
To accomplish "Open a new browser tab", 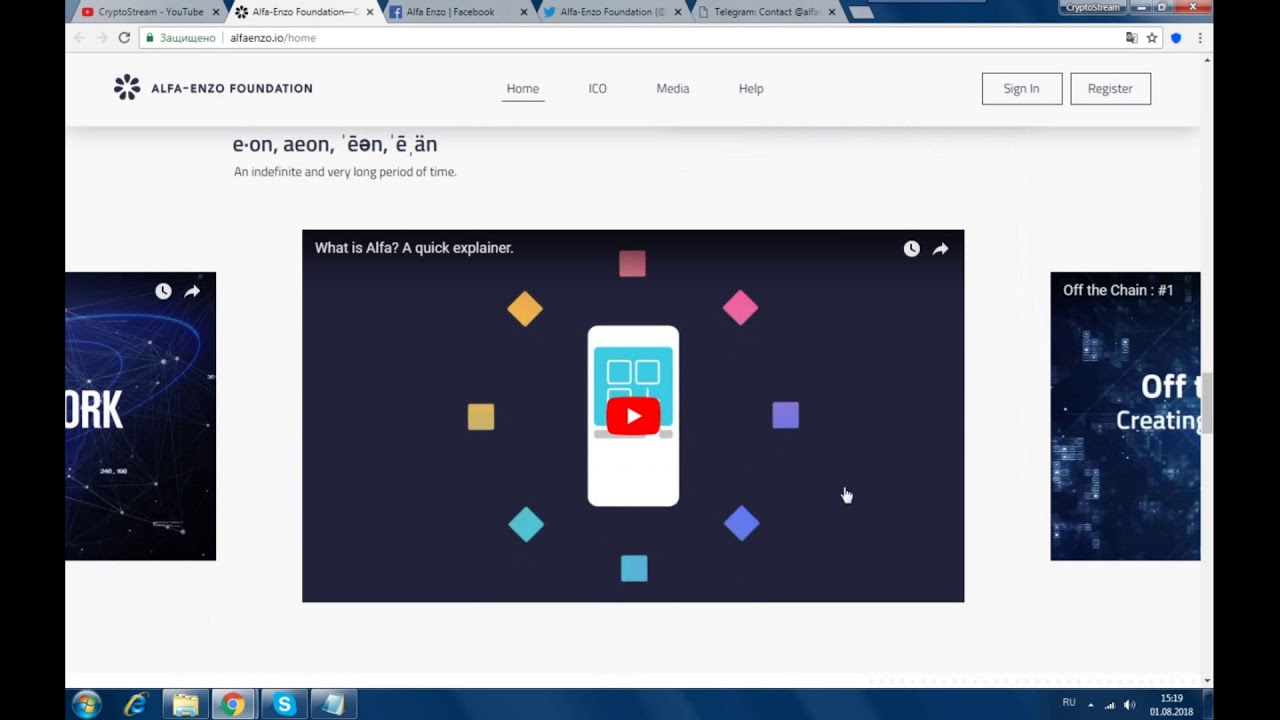I will click(x=860, y=13).
